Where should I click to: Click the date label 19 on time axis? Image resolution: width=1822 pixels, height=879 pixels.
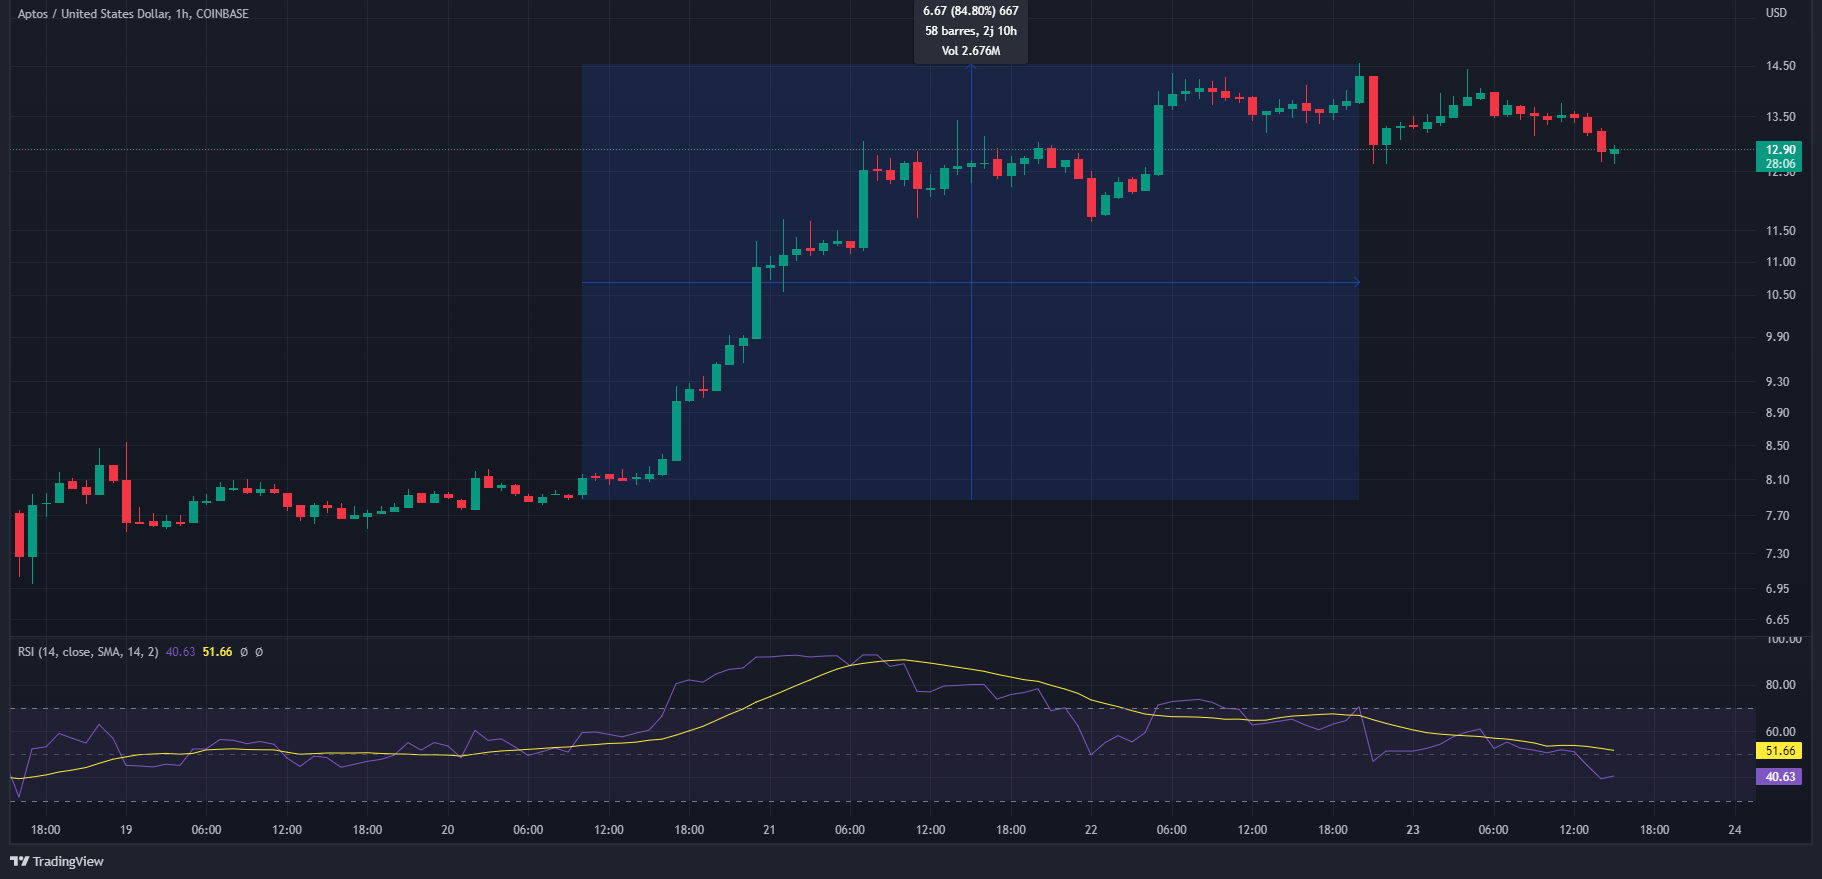pos(126,830)
